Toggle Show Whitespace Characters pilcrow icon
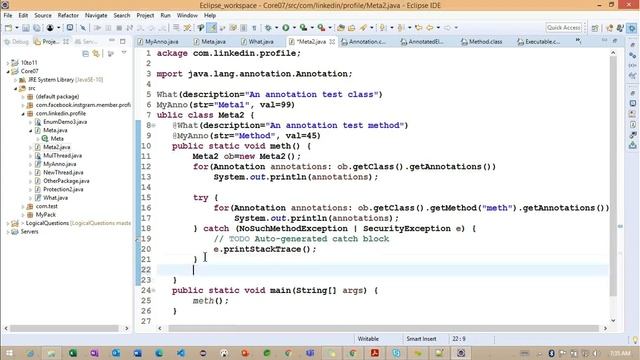The image size is (640, 360). coord(254,28)
